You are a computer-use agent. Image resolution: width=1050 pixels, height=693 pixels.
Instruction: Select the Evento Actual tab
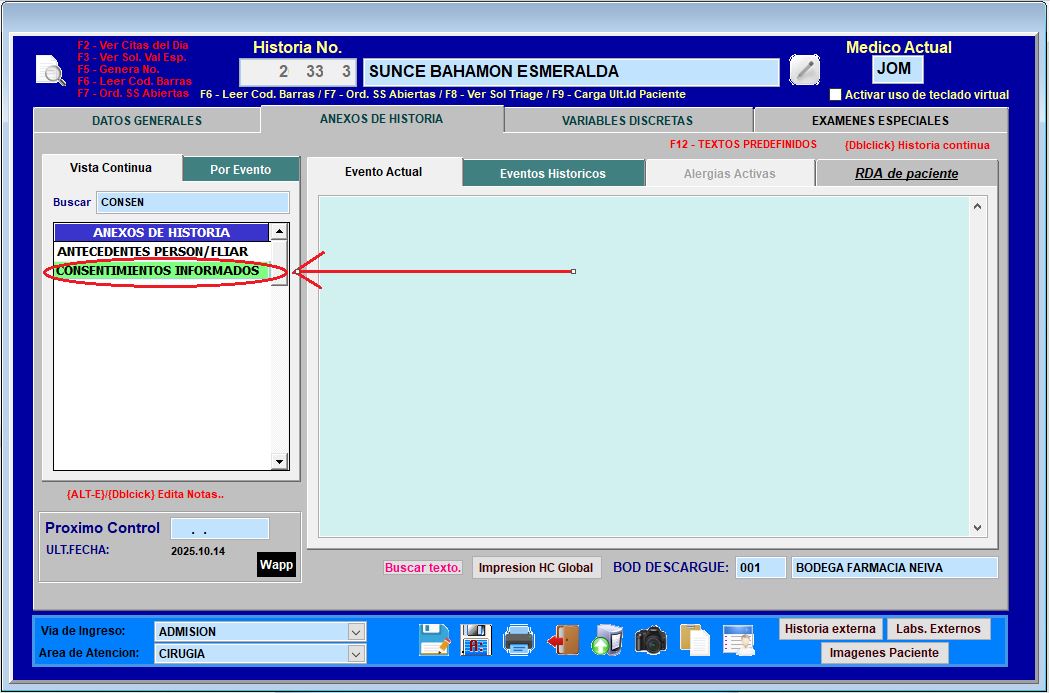pos(384,172)
